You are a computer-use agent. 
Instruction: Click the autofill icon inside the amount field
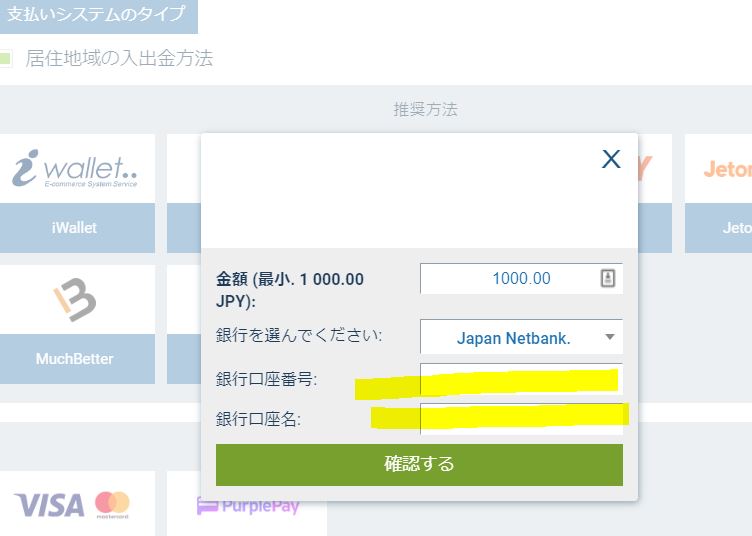pyautogui.click(x=608, y=278)
